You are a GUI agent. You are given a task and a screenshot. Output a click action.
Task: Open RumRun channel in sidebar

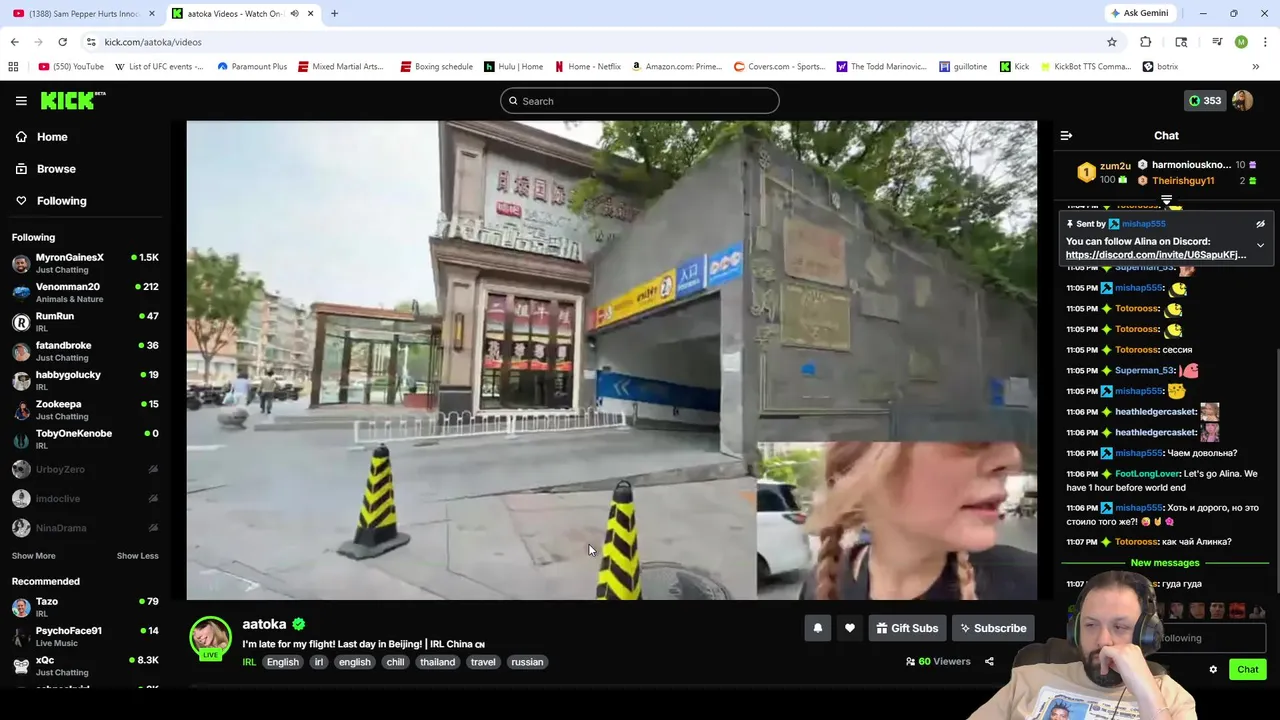85,321
